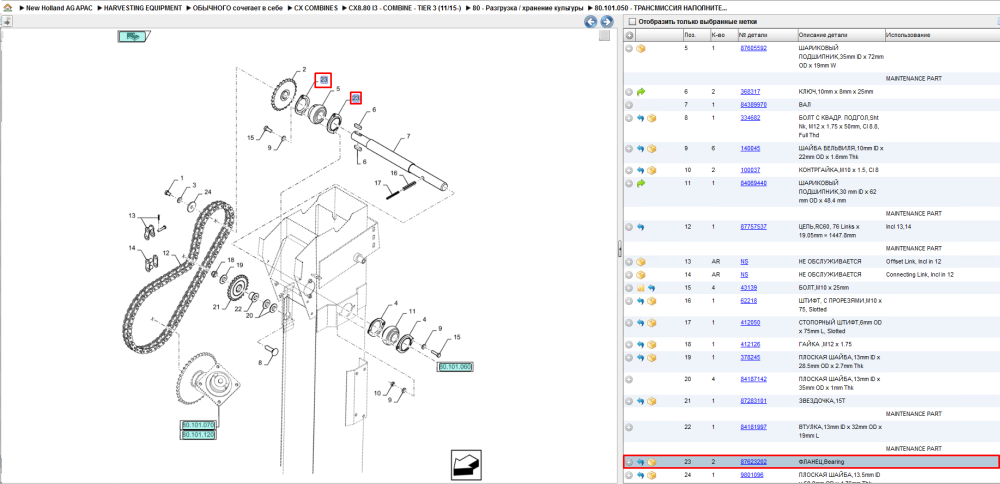Open HARVESTING EQUIPMENT breadcrumb
This screenshot has width=1000, height=484.
pos(143,8)
